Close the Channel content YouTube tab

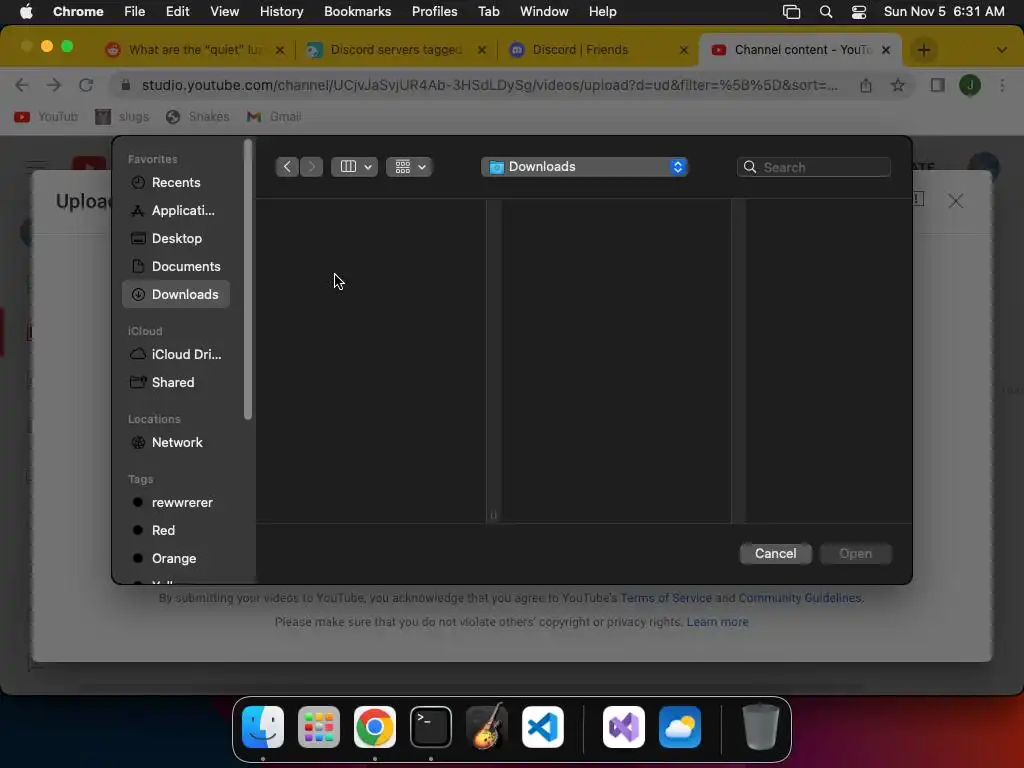click(886, 50)
